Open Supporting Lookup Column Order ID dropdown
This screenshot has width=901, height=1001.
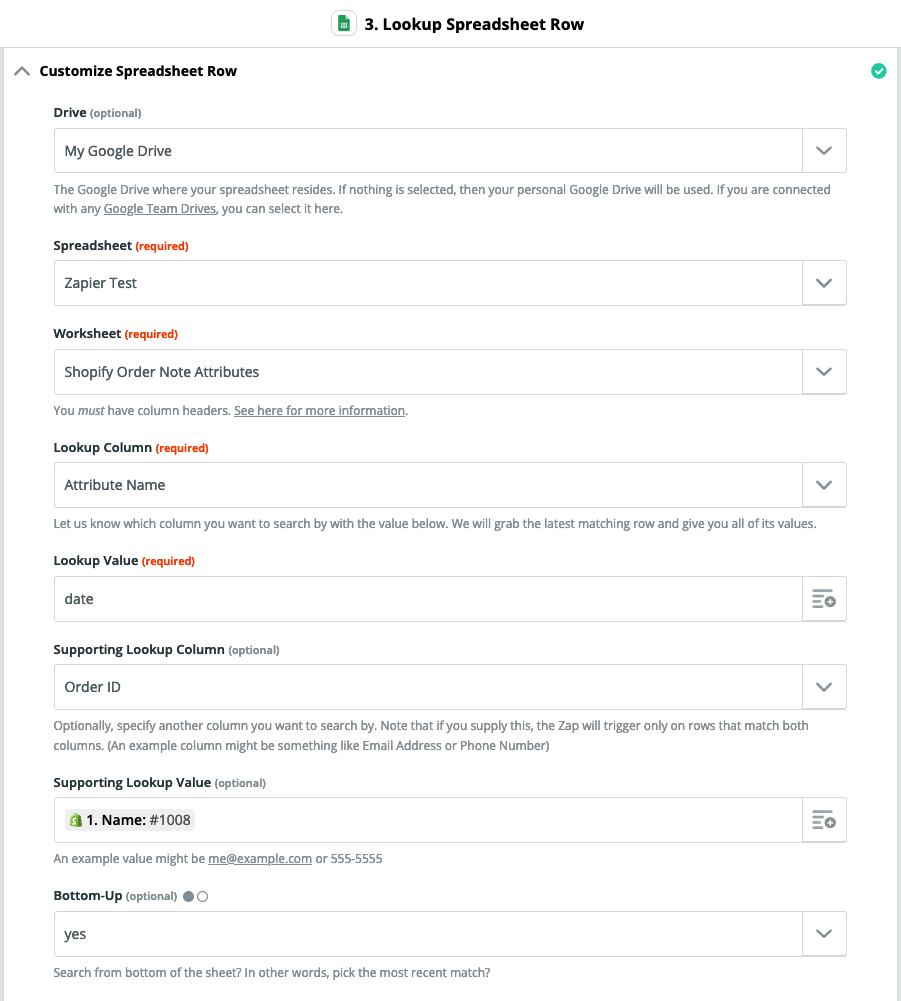(x=450, y=687)
